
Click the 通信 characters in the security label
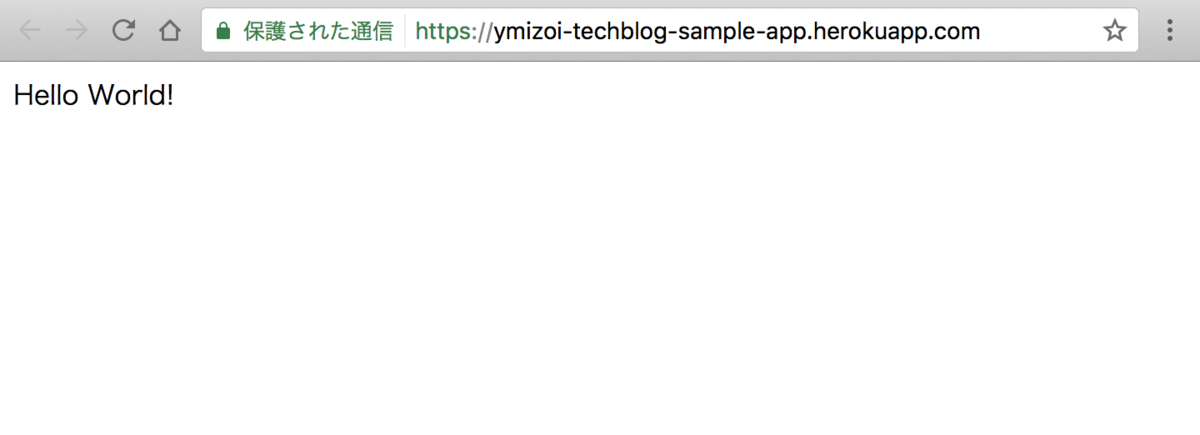[372, 31]
